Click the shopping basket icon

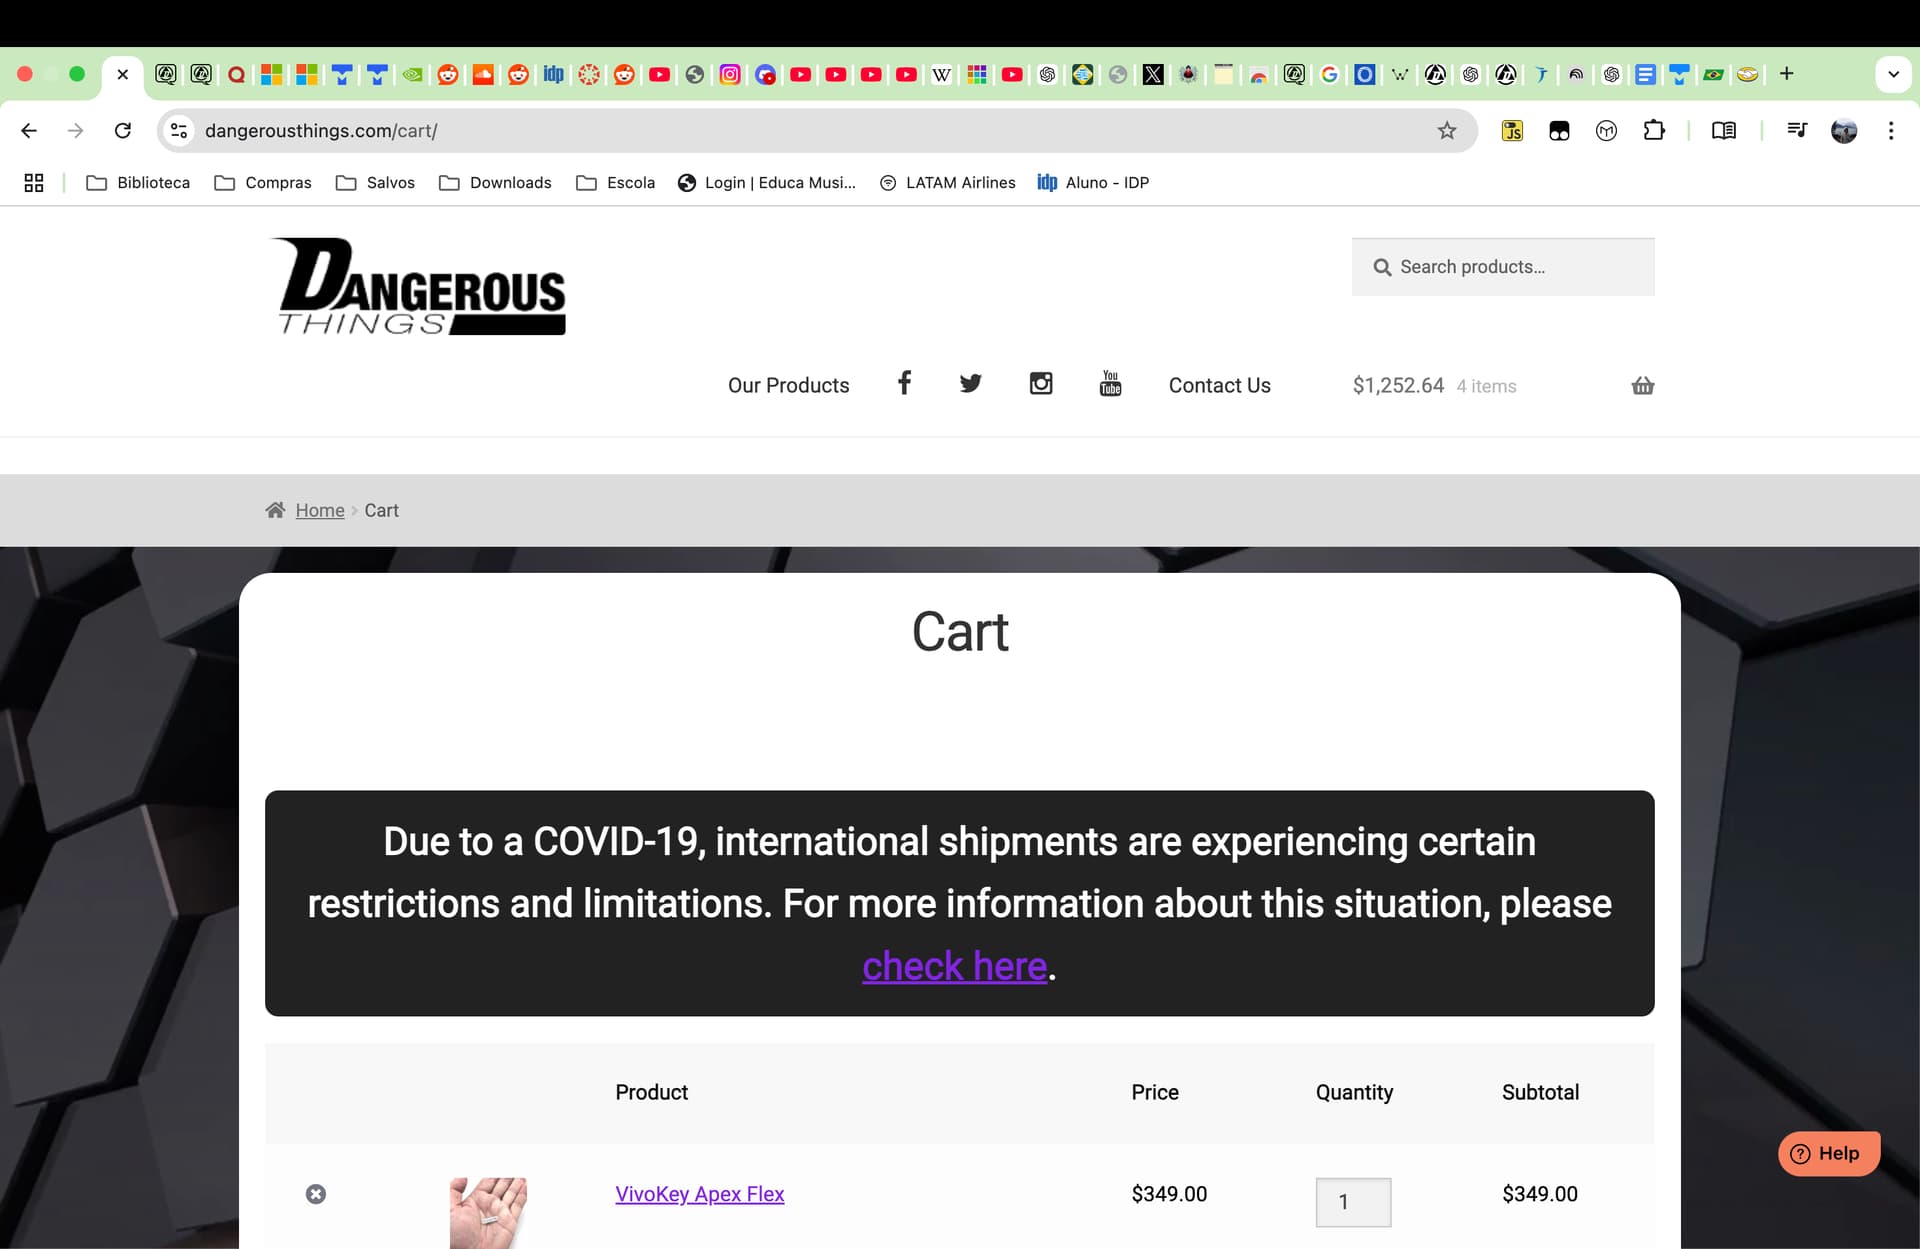[1642, 385]
